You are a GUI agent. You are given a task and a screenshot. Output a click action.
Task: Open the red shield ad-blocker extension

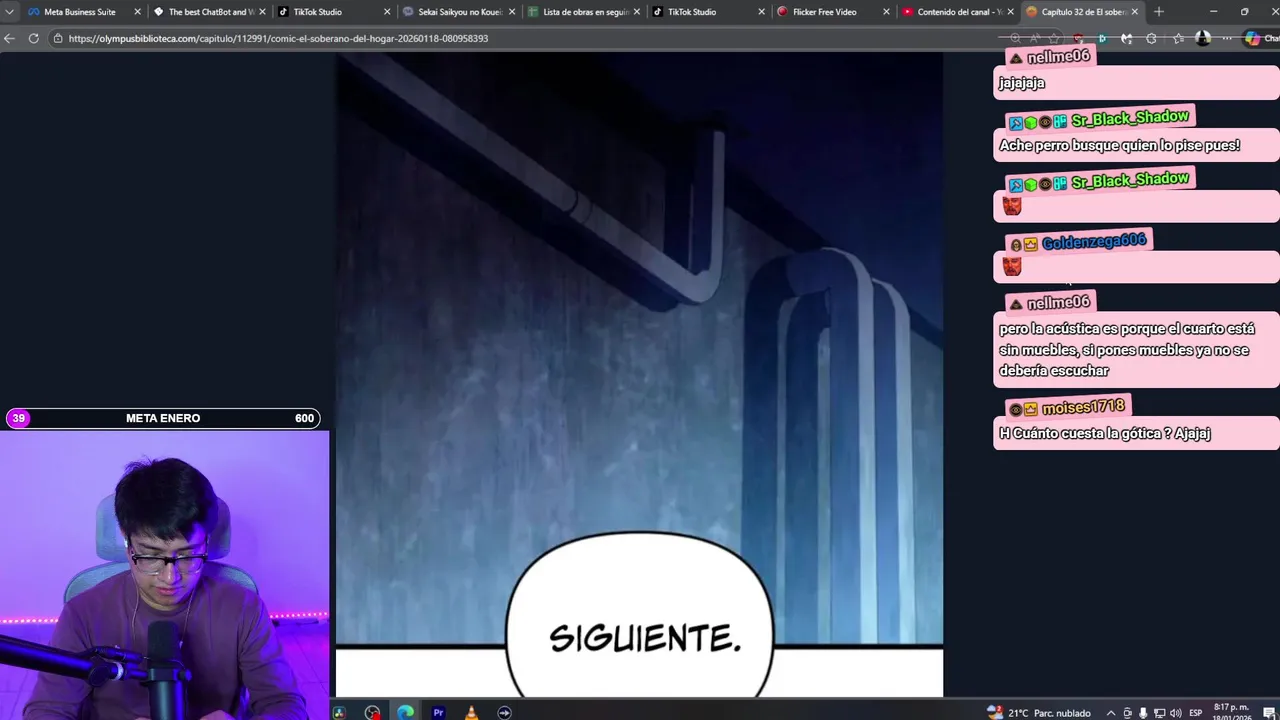(1078, 38)
